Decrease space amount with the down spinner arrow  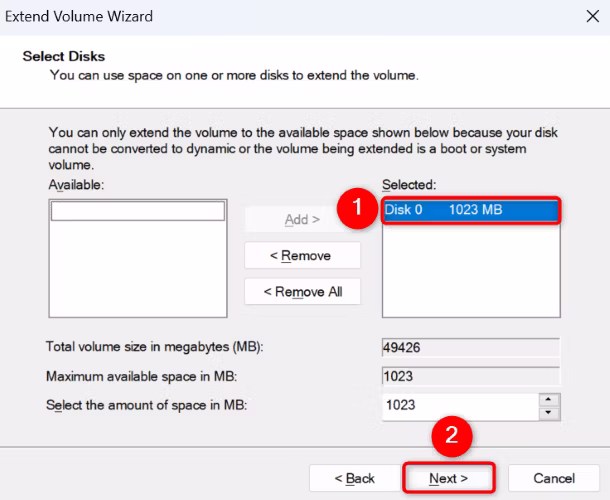click(549, 413)
